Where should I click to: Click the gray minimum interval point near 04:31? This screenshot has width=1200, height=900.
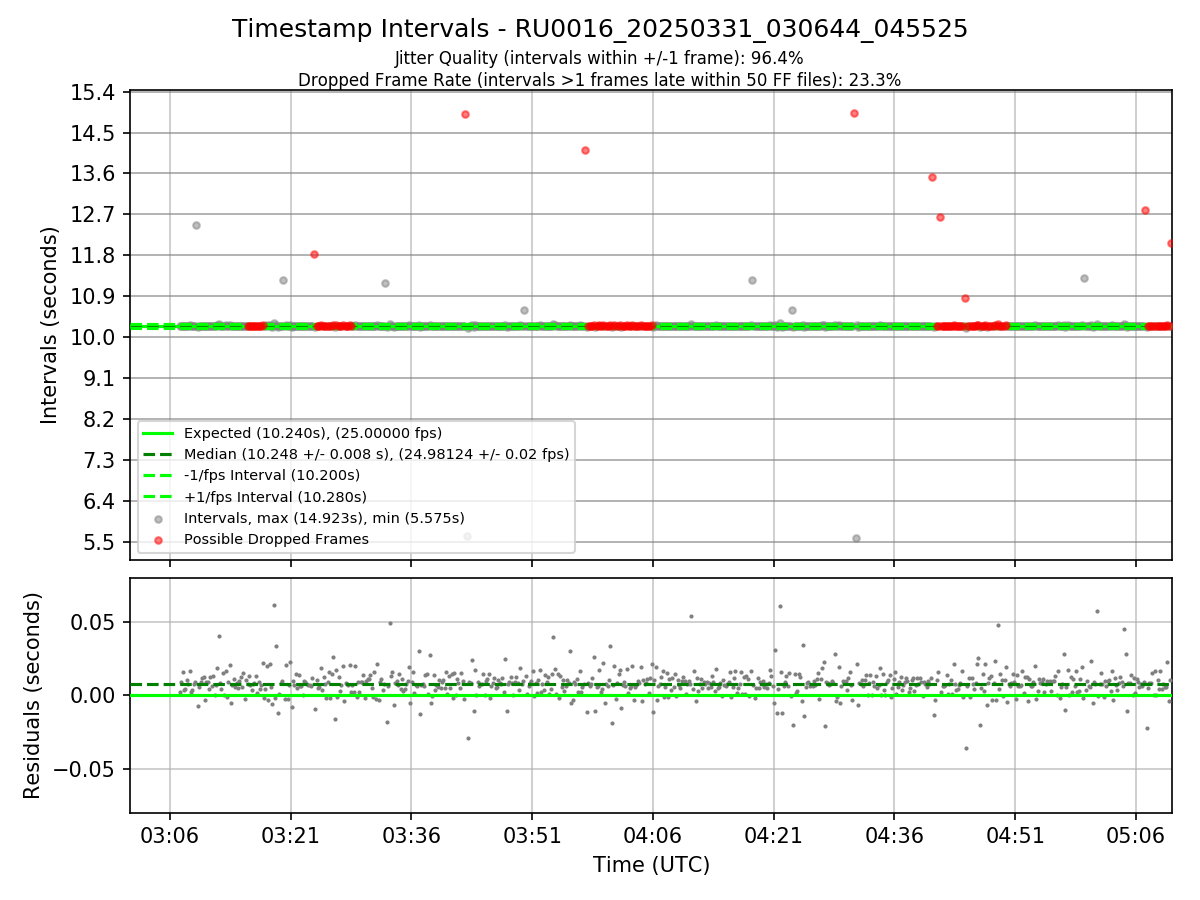pyautogui.click(x=856, y=538)
